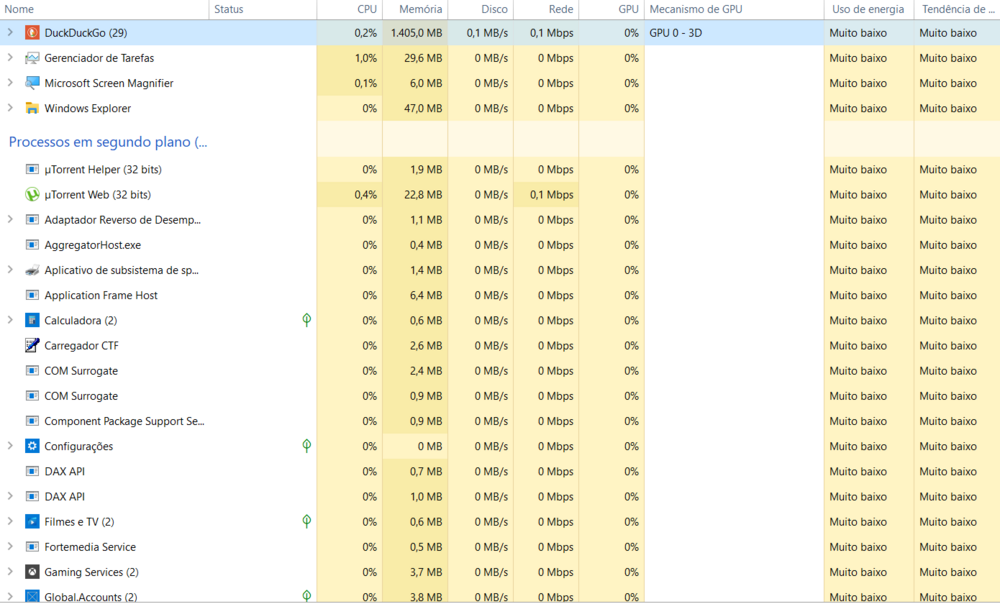This screenshot has width=1000, height=604.
Task: Click the µTorrent Web green icon
Action: click(x=32, y=195)
